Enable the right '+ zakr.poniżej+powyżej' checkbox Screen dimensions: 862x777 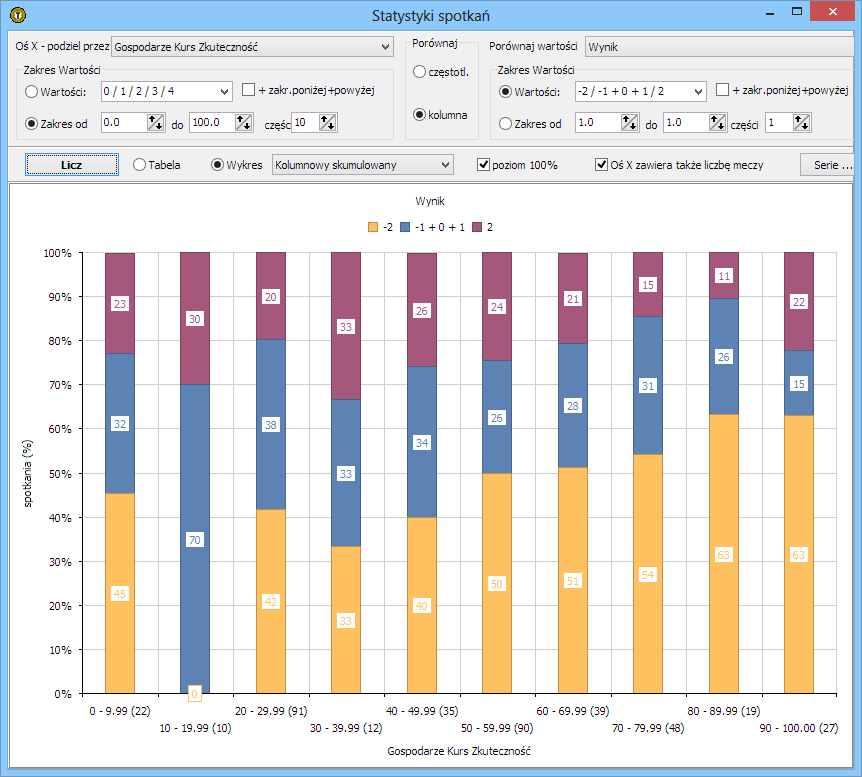tap(722, 90)
